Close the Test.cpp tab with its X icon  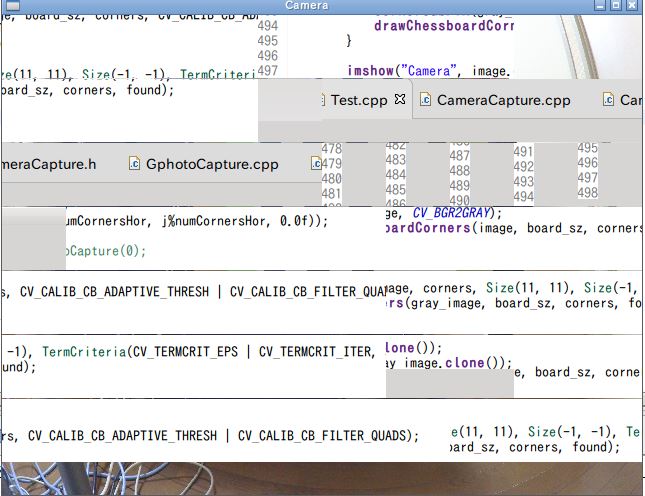click(x=400, y=99)
